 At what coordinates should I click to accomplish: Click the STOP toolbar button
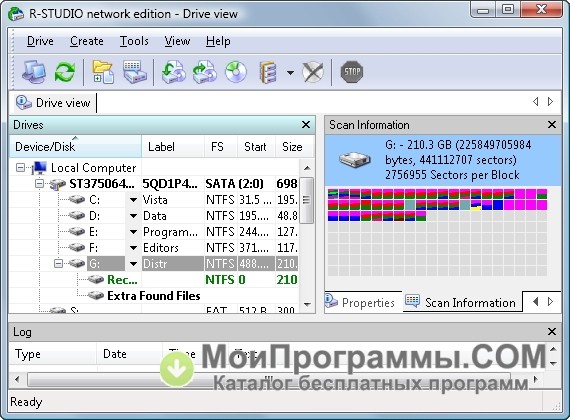352,72
